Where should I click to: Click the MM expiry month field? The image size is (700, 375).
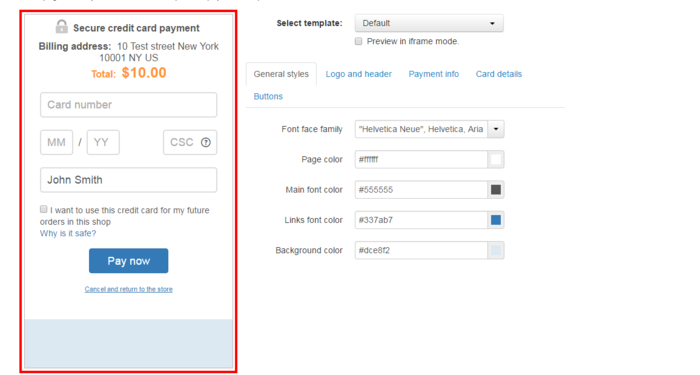[56, 142]
